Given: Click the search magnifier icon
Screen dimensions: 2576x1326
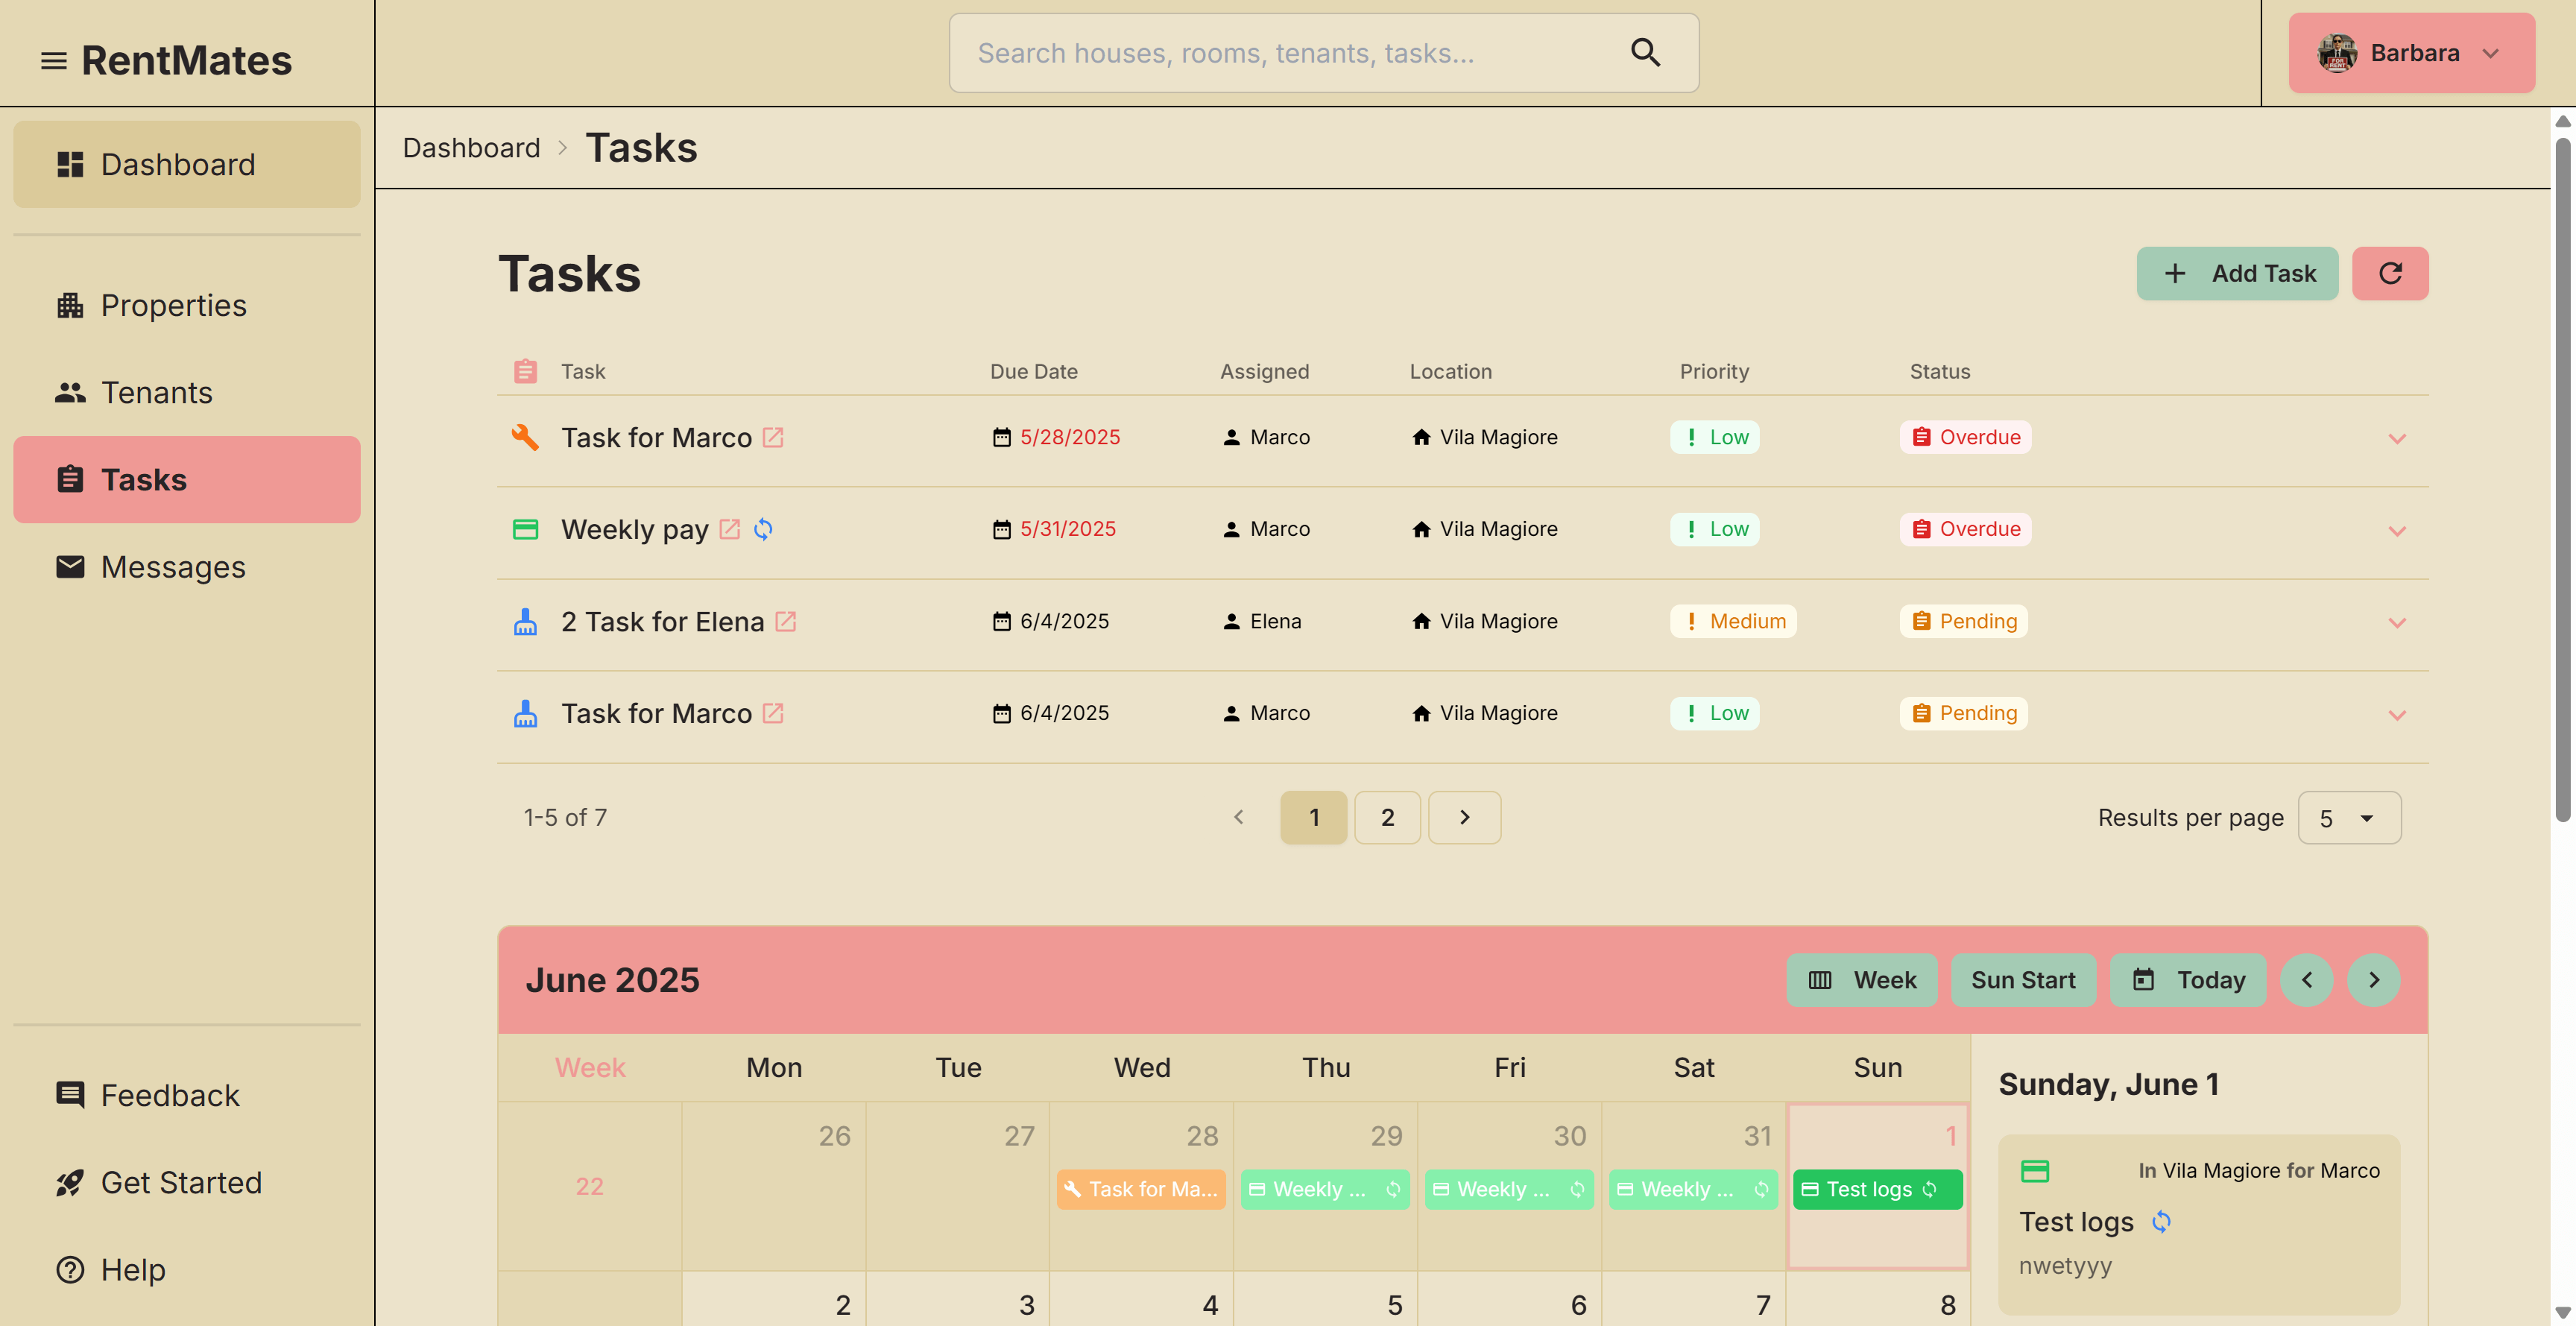Looking at the screenshot, I should [x=1645, y=52].
